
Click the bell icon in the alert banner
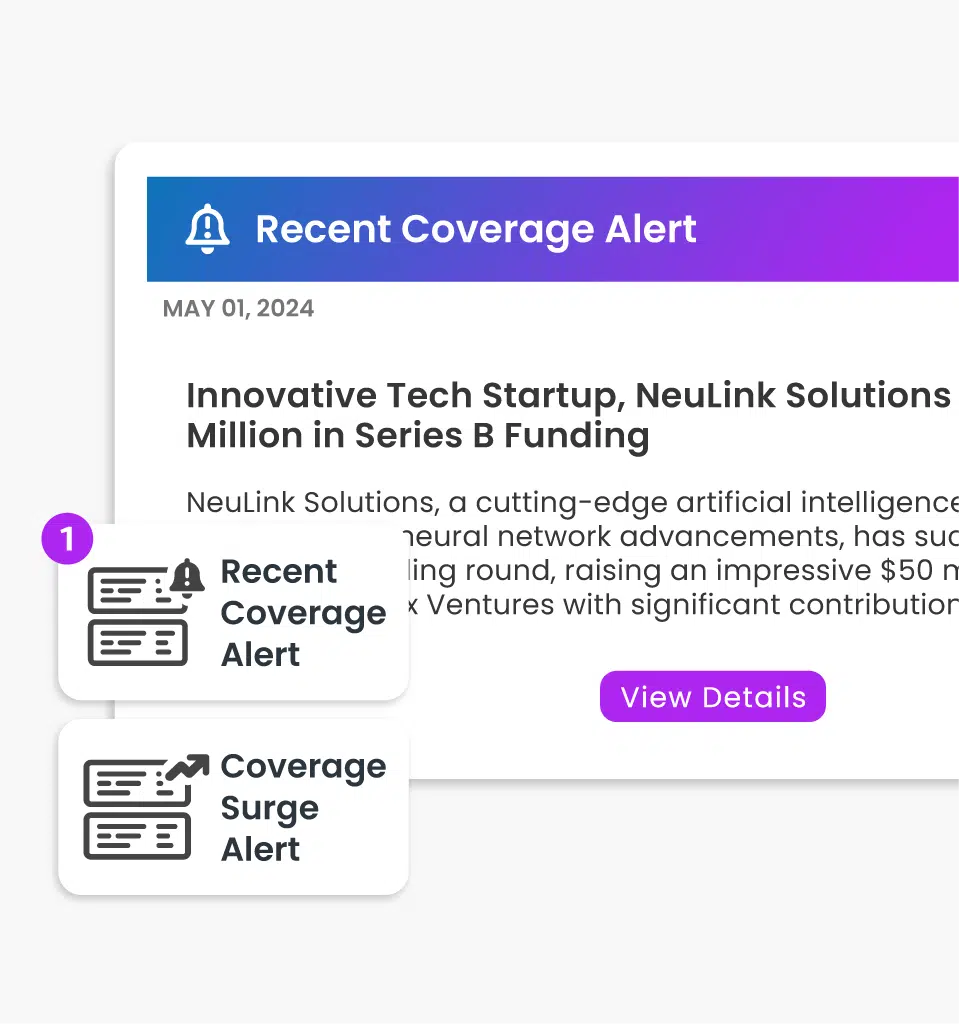207,229
